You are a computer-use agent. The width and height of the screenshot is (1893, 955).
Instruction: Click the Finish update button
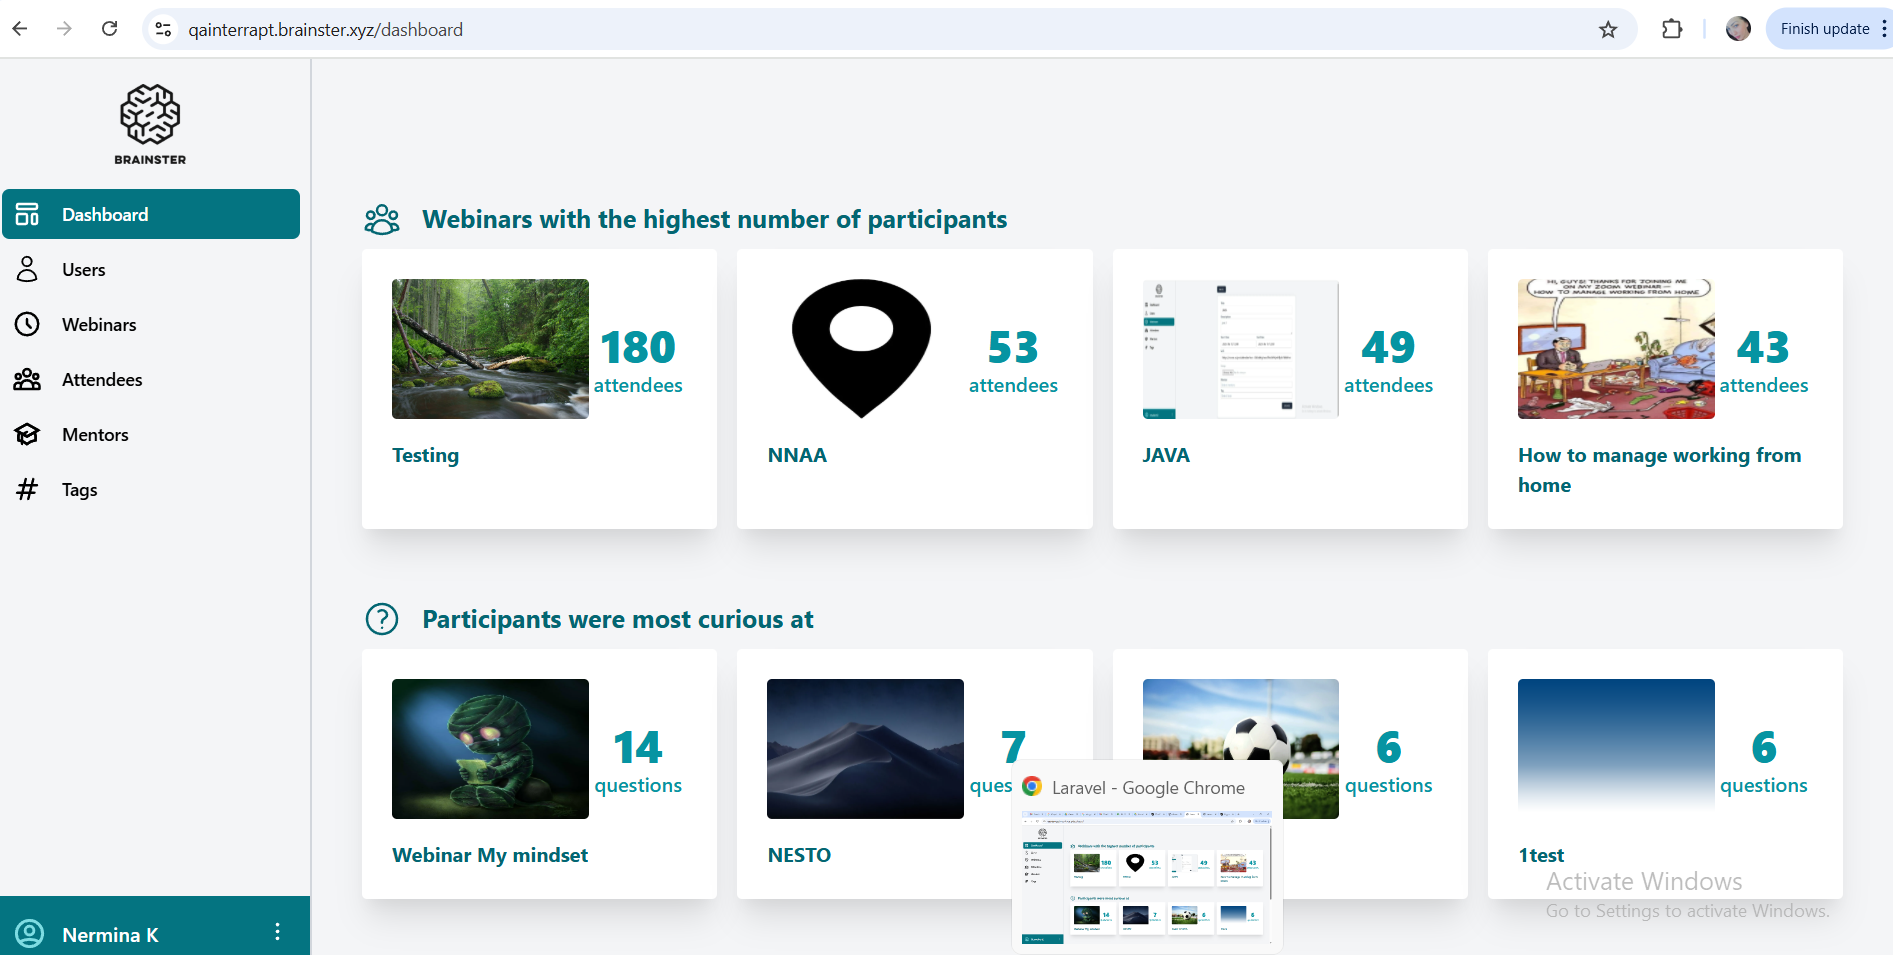click(1824, 29)
